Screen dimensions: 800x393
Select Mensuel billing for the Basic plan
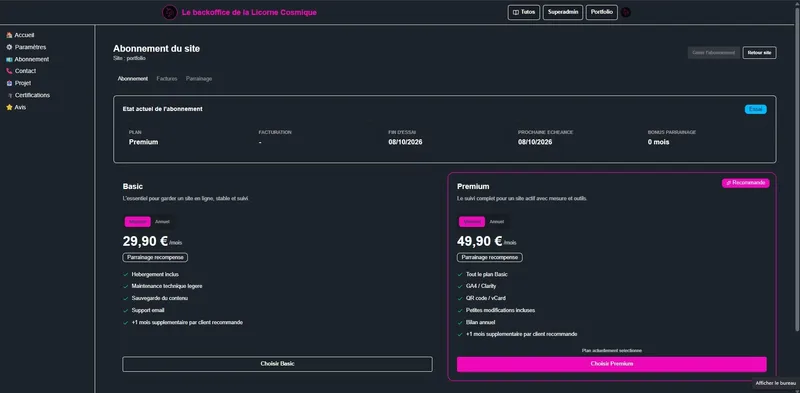pyautogui.click(x=137, y=222)
